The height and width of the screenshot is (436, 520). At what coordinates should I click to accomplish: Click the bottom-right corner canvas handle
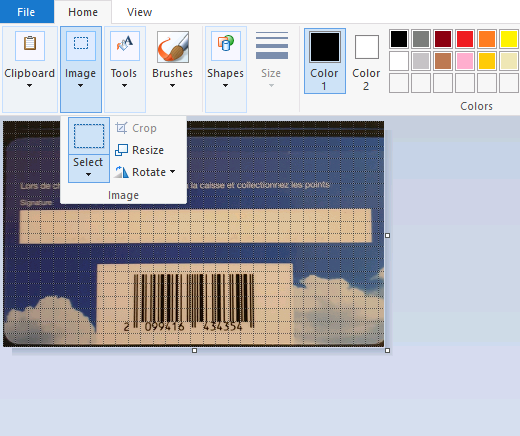click(x=387, y=350)
